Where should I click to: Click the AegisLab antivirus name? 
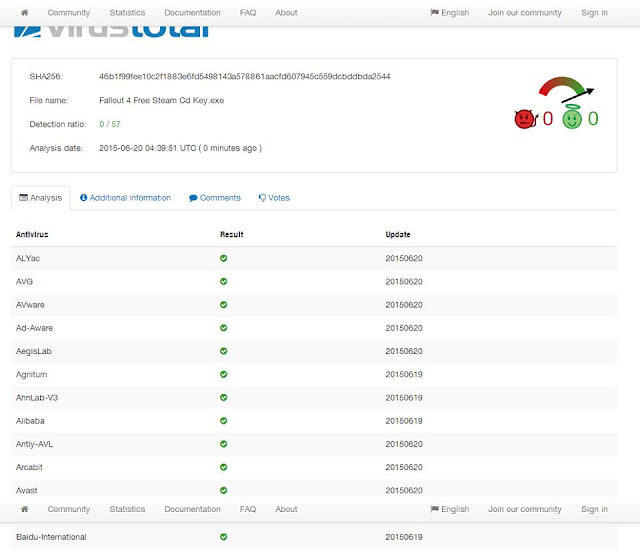click(33, 351)
